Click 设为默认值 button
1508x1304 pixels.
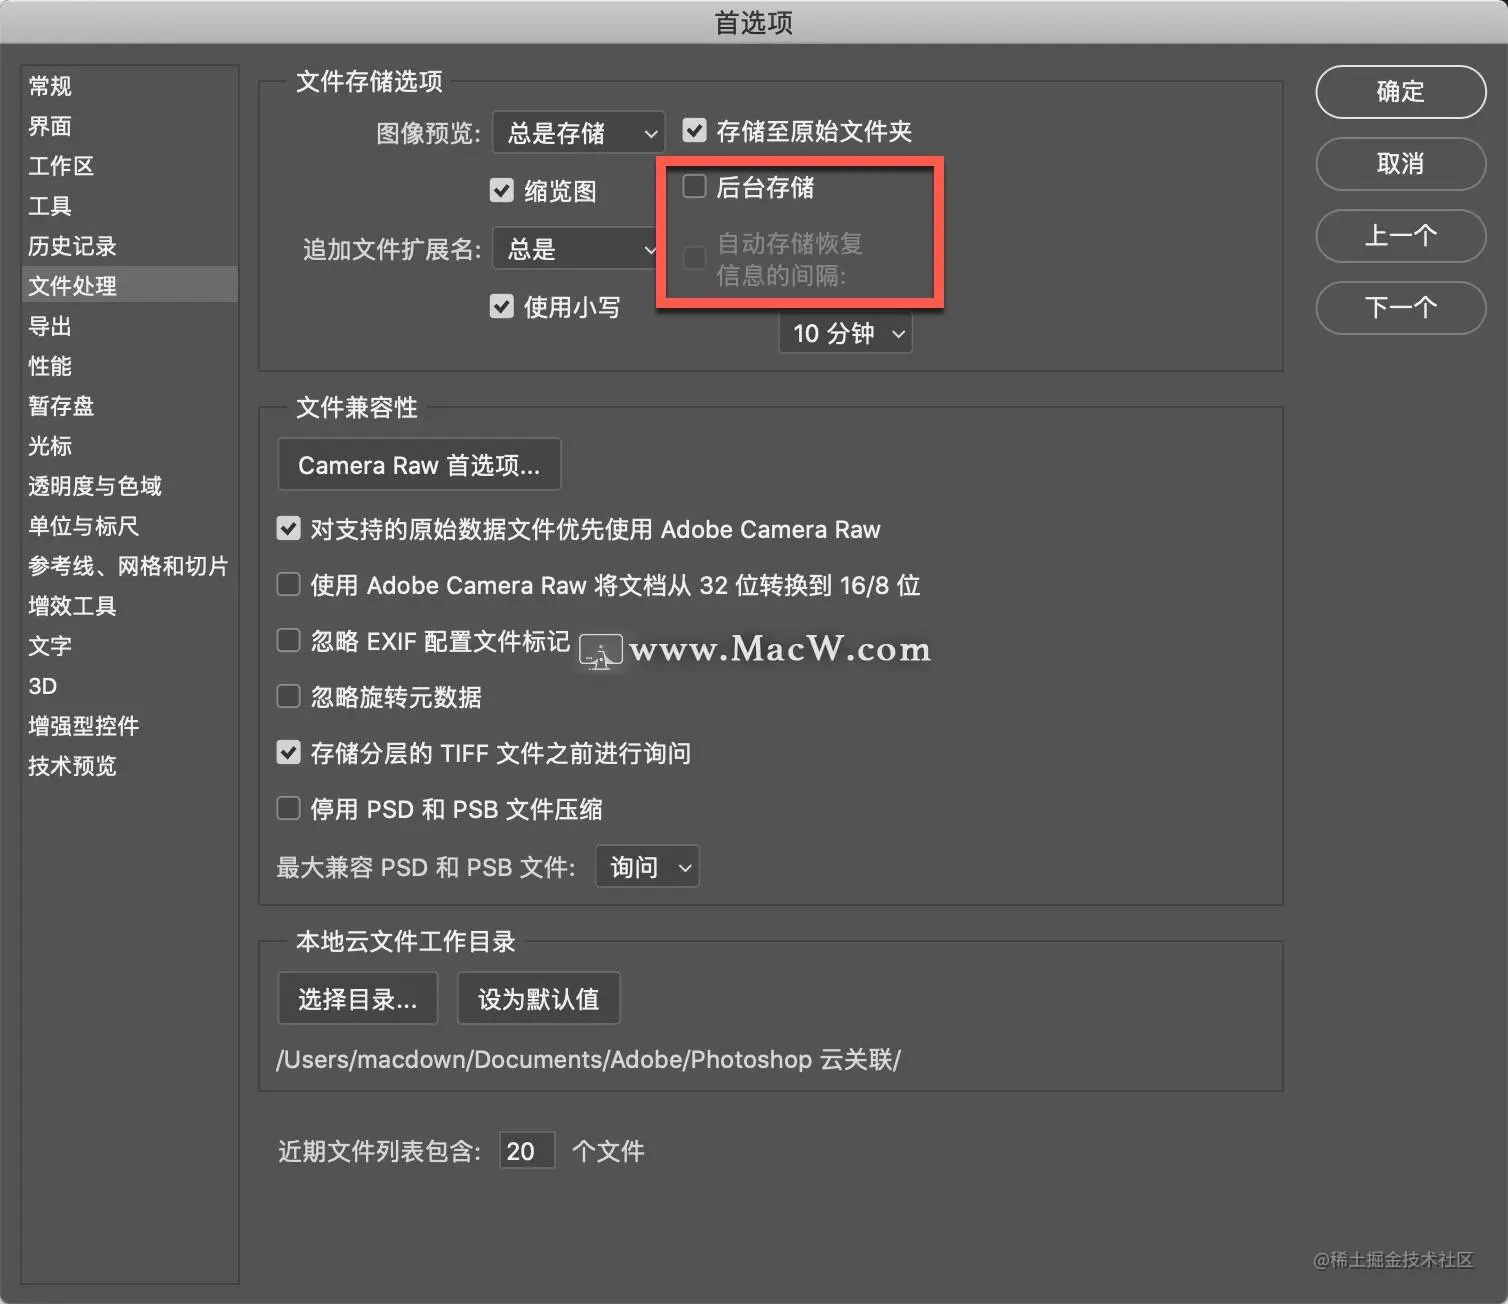coord(538,999)
